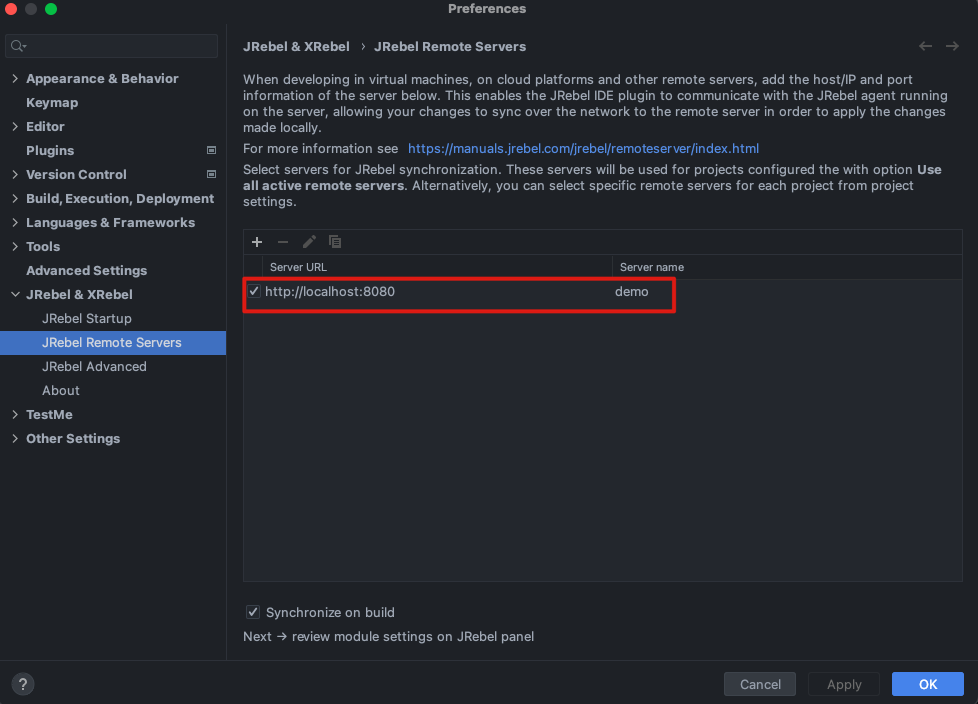This screenshot has height=704, width=978.
Task: Expand Languages & Frameworks section
Action: coord(15,223)
